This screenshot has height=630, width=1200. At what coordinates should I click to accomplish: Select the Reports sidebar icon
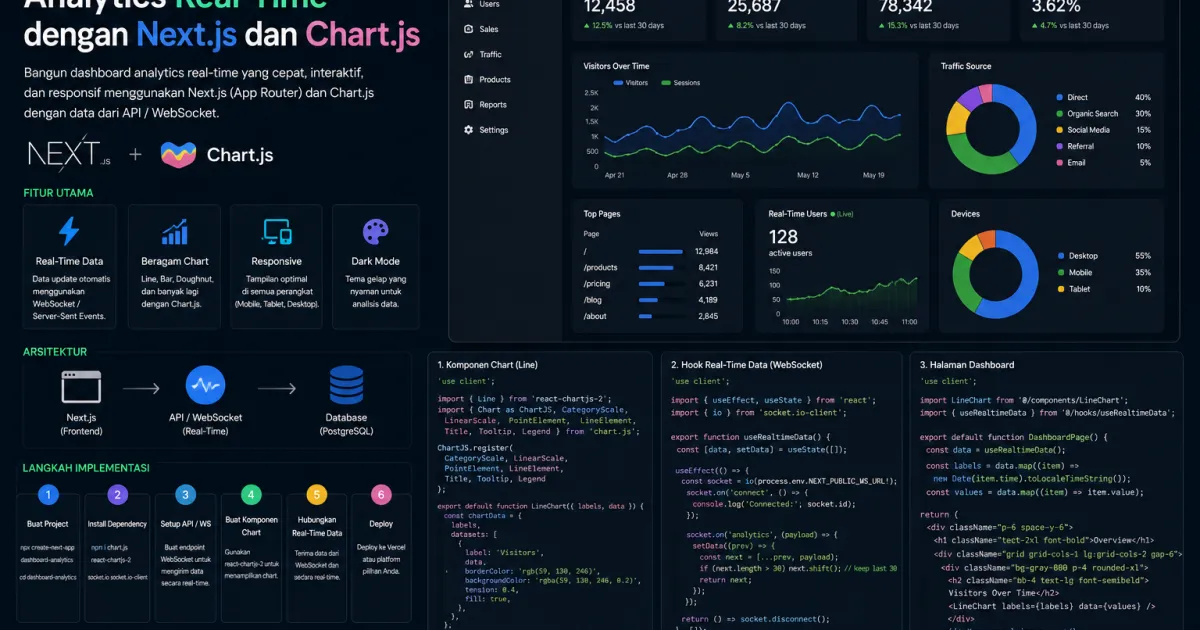point(468,104)
